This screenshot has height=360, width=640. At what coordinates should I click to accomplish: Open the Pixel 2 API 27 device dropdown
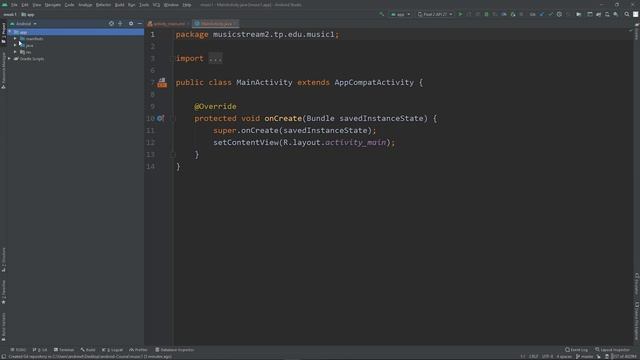[x=435, y=14]
